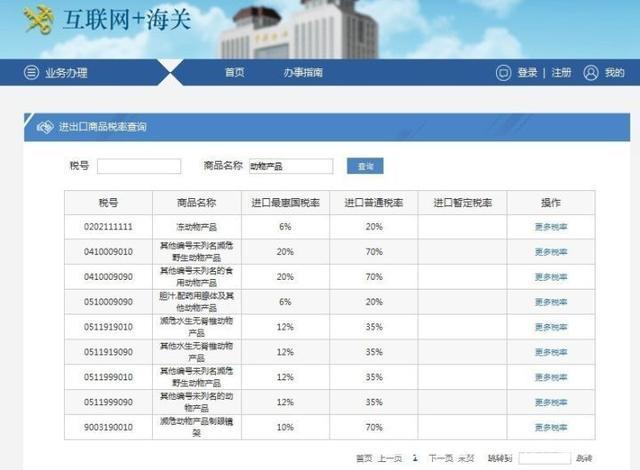640x470 pixels.
Task: Click pagination 末页 link
Action: (466, 459)
